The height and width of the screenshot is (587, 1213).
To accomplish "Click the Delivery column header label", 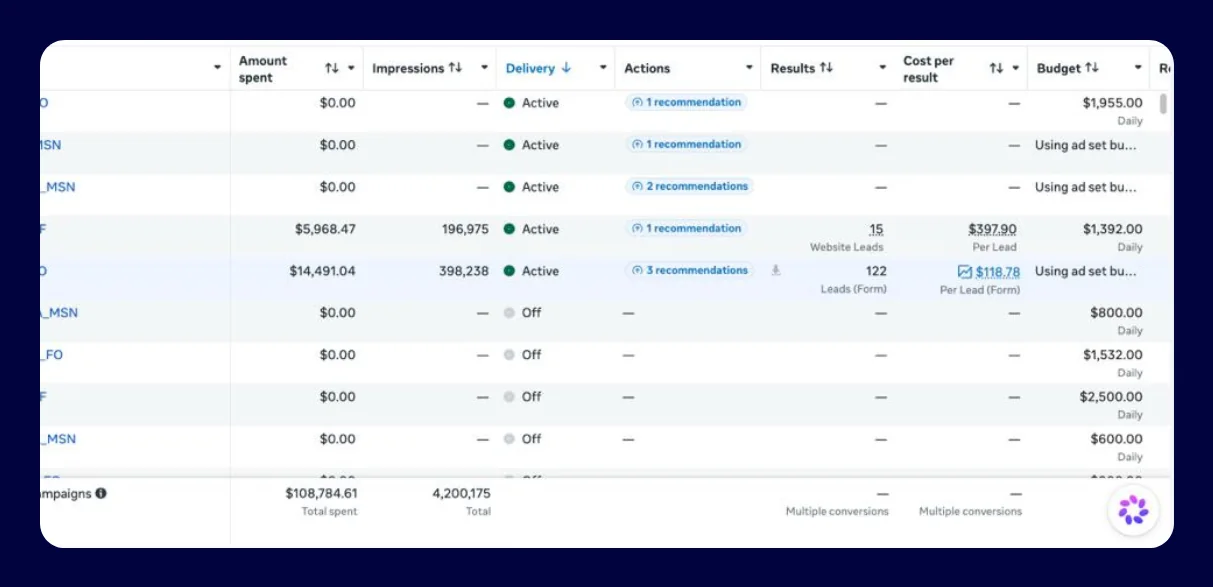I will [530, 68].
